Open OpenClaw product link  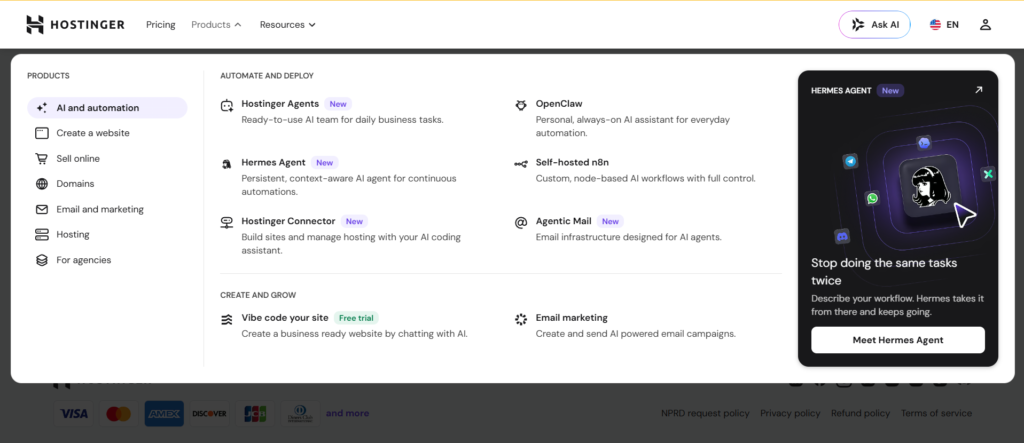(x=559, y=104)
